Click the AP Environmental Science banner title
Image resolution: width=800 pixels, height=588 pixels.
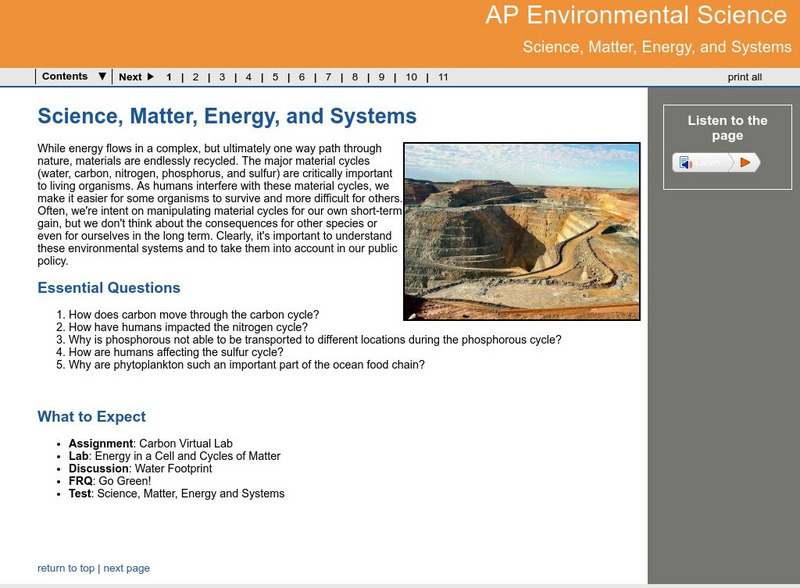(636, 15)
